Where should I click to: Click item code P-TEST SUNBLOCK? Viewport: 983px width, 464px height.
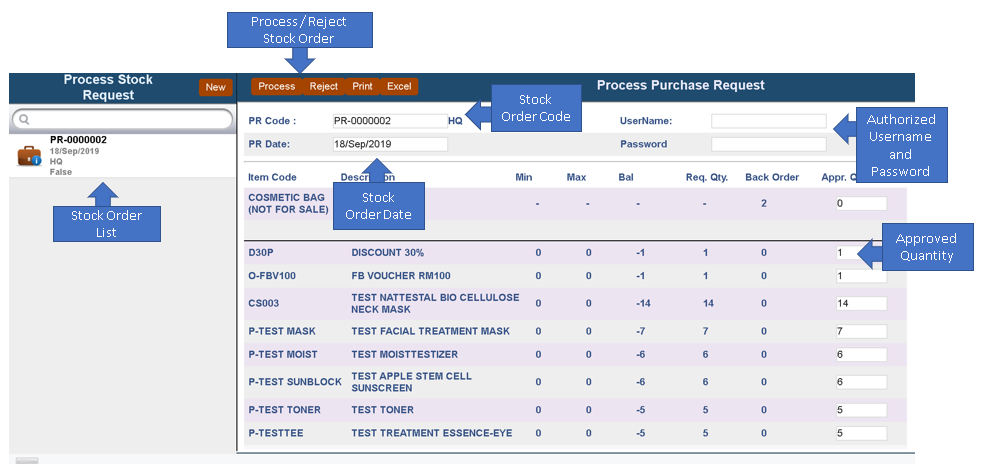(295, 382)
